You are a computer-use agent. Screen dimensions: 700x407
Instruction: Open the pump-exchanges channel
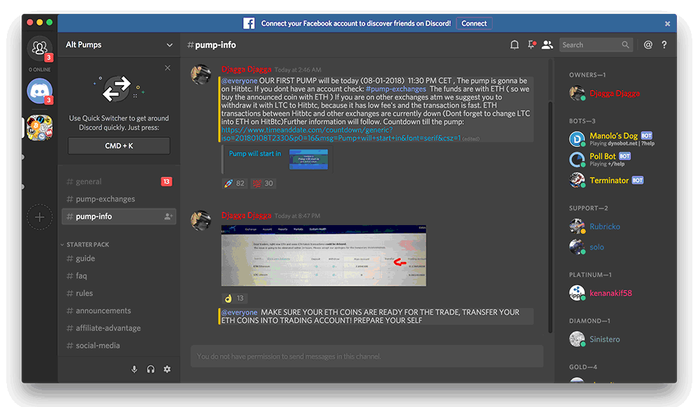coord(119,199)
